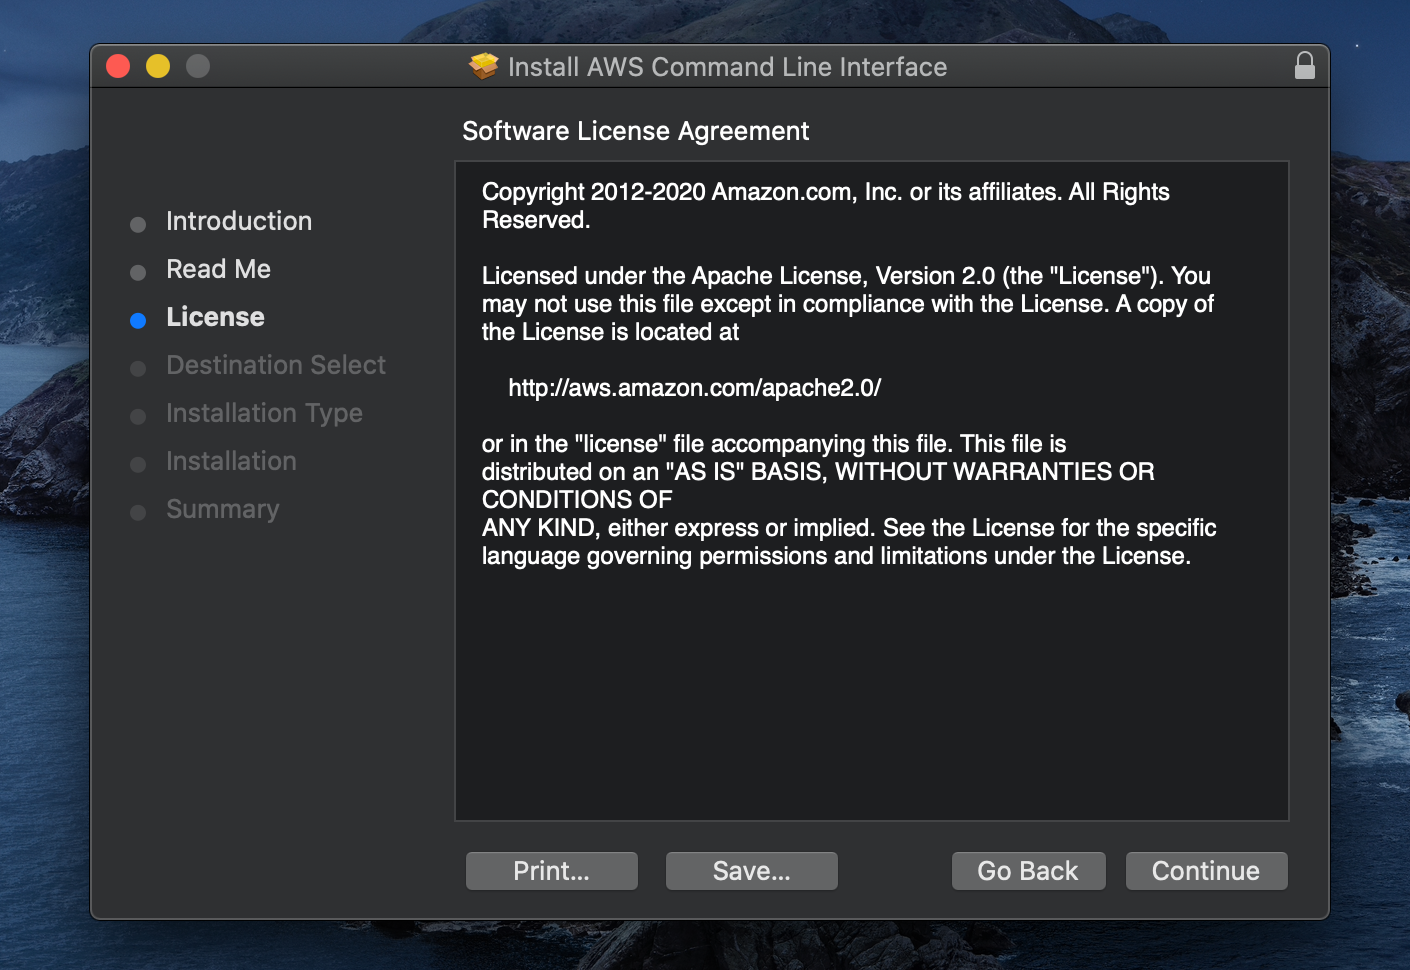Select the Installation step in the sidebar

[231, 461]
